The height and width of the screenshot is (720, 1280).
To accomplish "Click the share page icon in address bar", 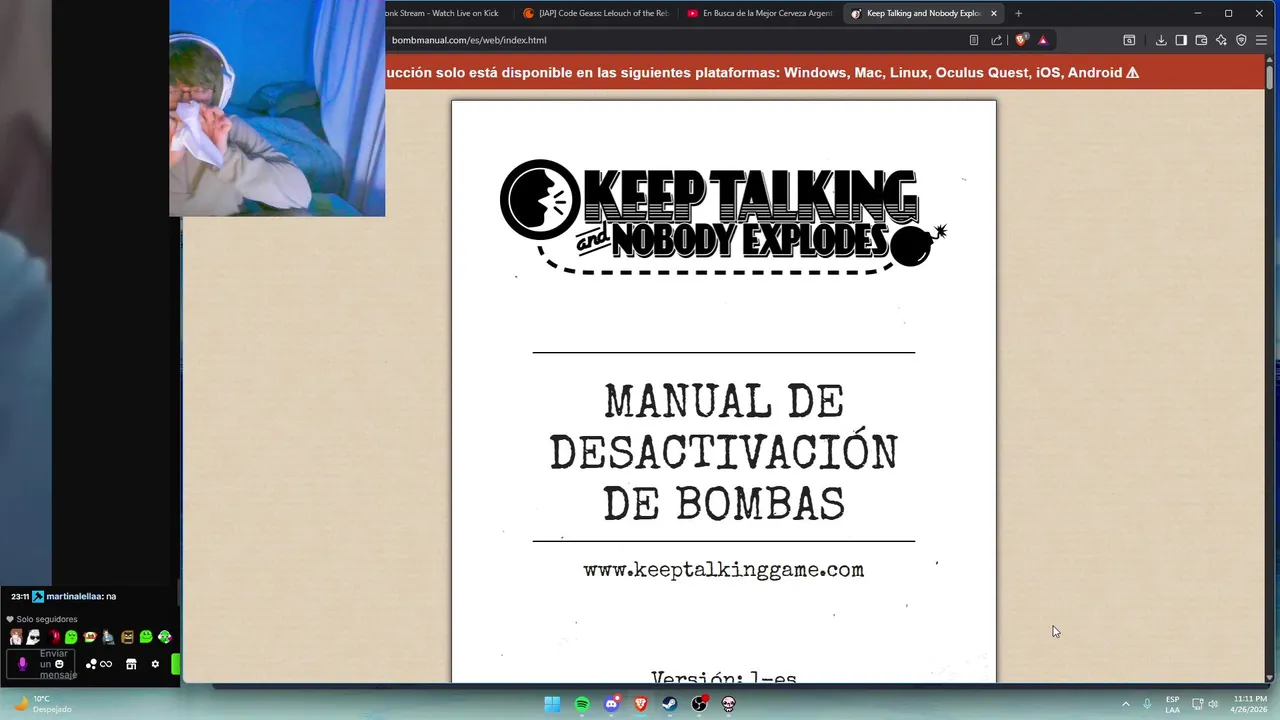I will coord(996,40).
